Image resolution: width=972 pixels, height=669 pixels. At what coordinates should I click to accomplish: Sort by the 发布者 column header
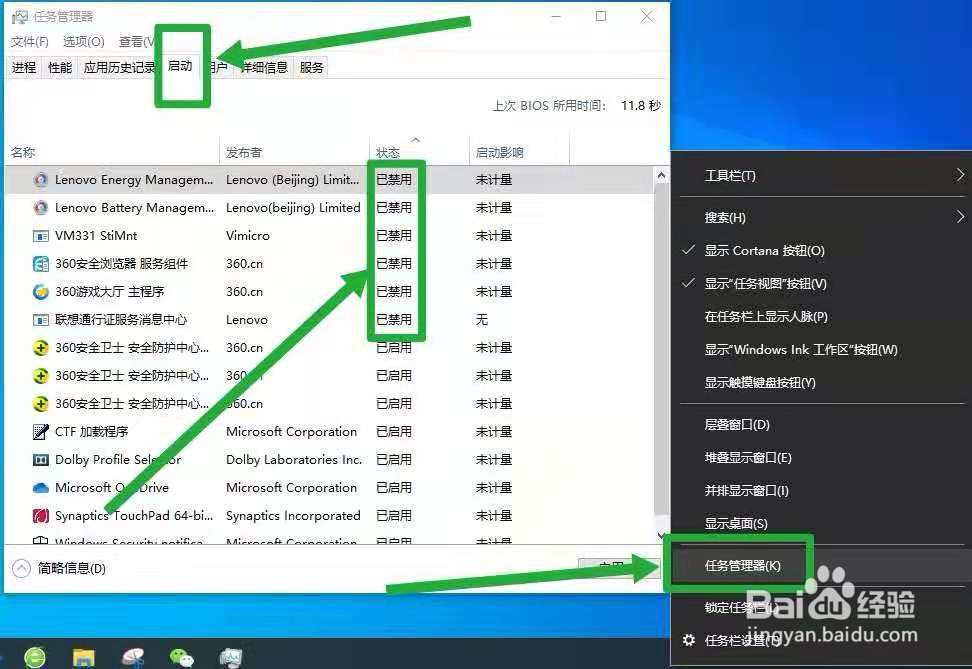tap(294, 152)
